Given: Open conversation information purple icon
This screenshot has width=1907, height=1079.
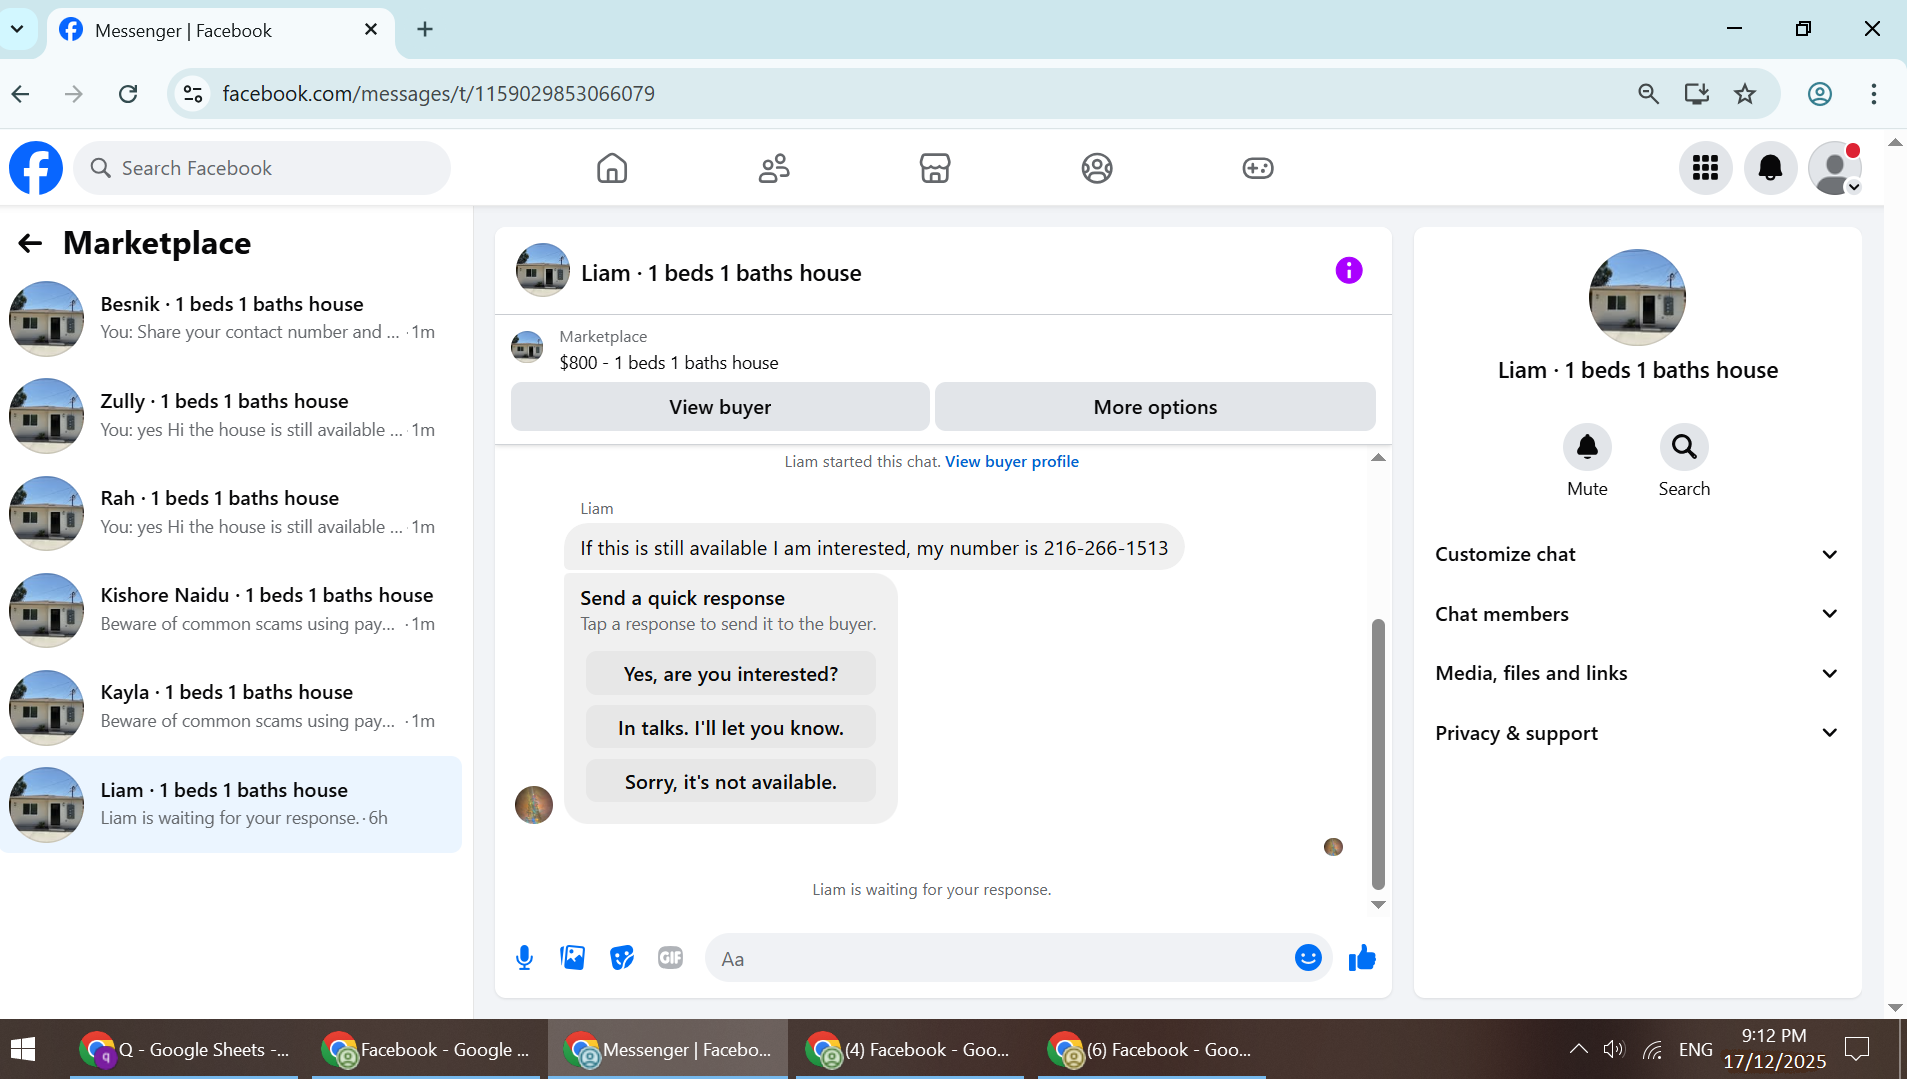Looking at the screenshot, I should pyautogui.click(x=1349, y=270).
